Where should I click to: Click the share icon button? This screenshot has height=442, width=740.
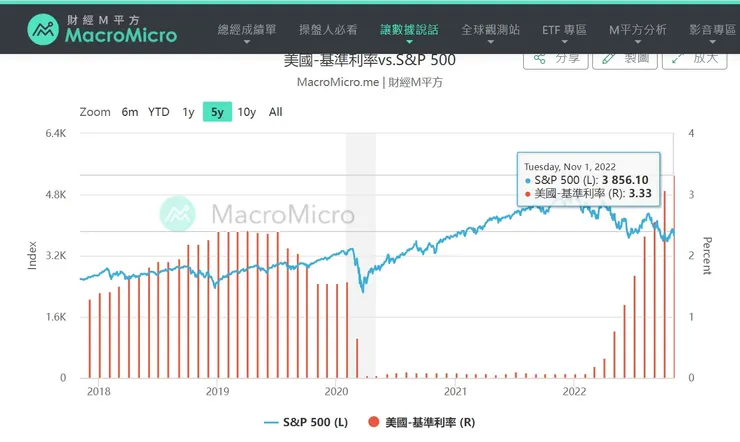(x=540, y=58)
